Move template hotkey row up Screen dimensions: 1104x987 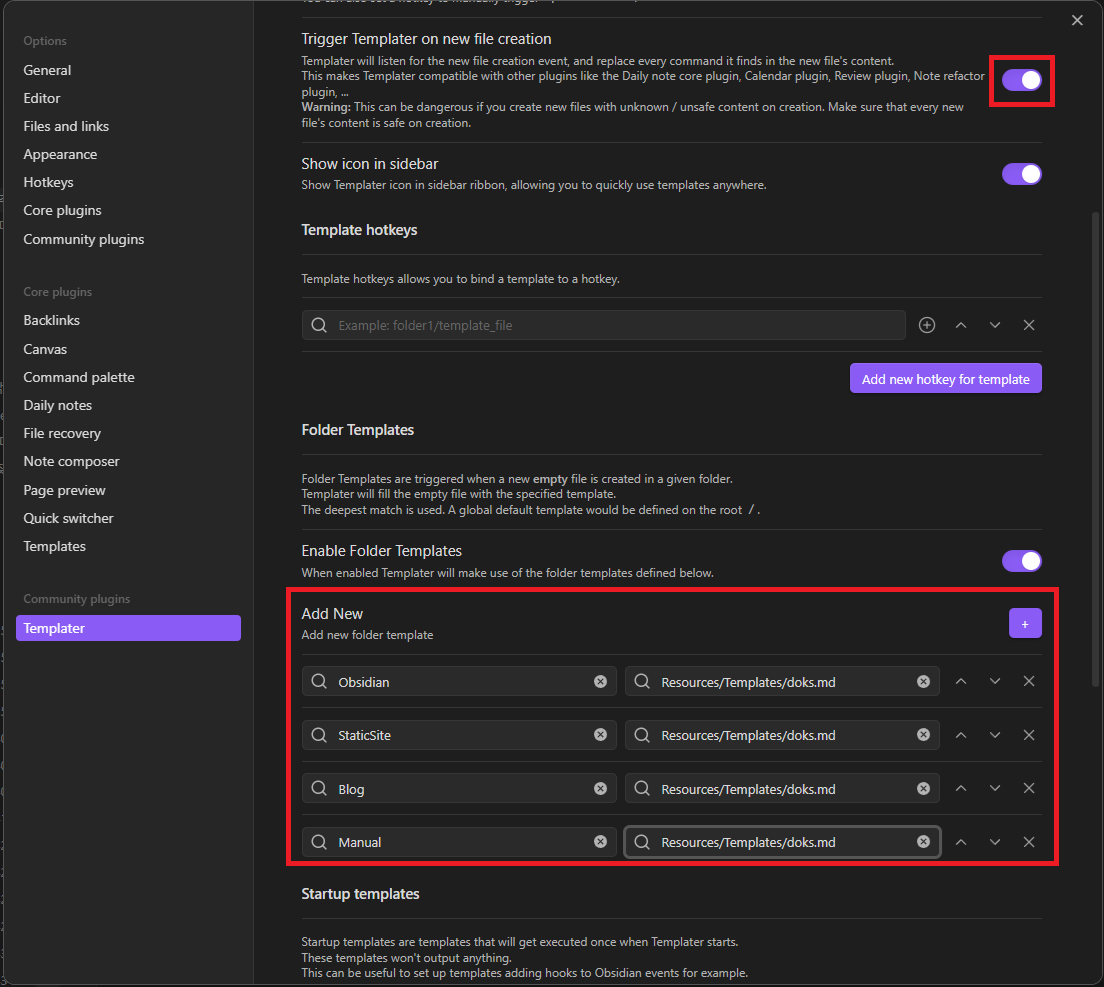click(960, 325)
